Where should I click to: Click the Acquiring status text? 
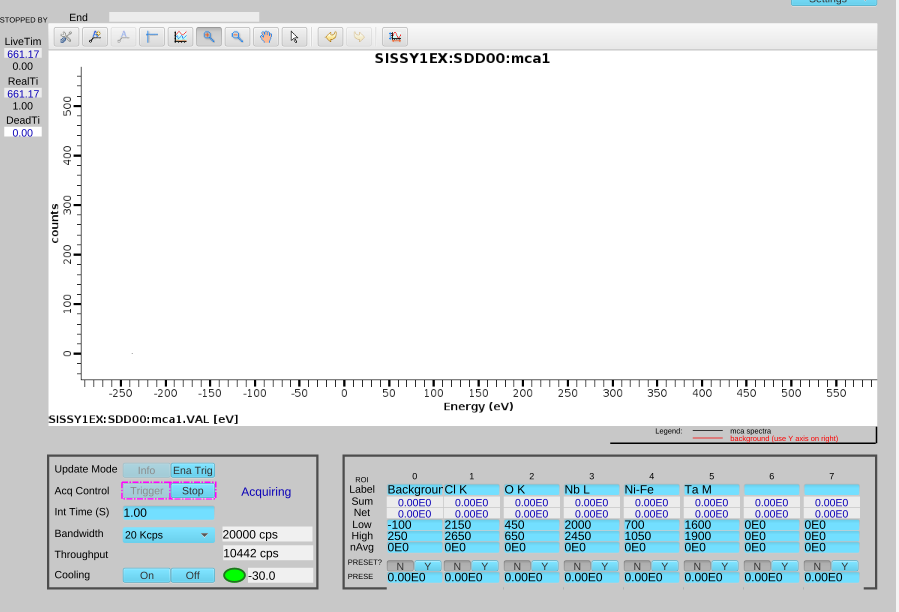[x=266, y=492]
